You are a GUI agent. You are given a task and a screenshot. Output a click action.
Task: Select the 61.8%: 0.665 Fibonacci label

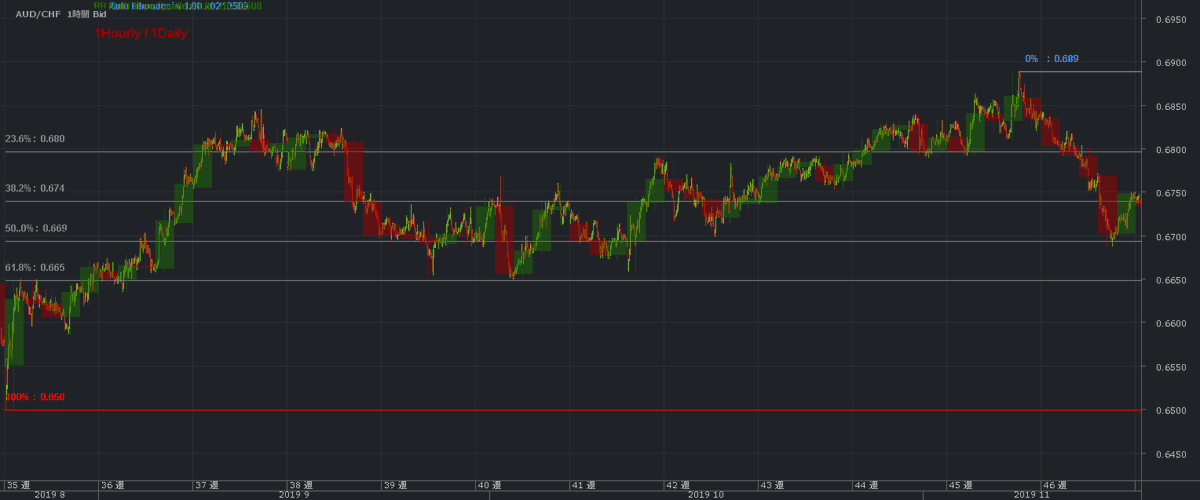[35, 267]
